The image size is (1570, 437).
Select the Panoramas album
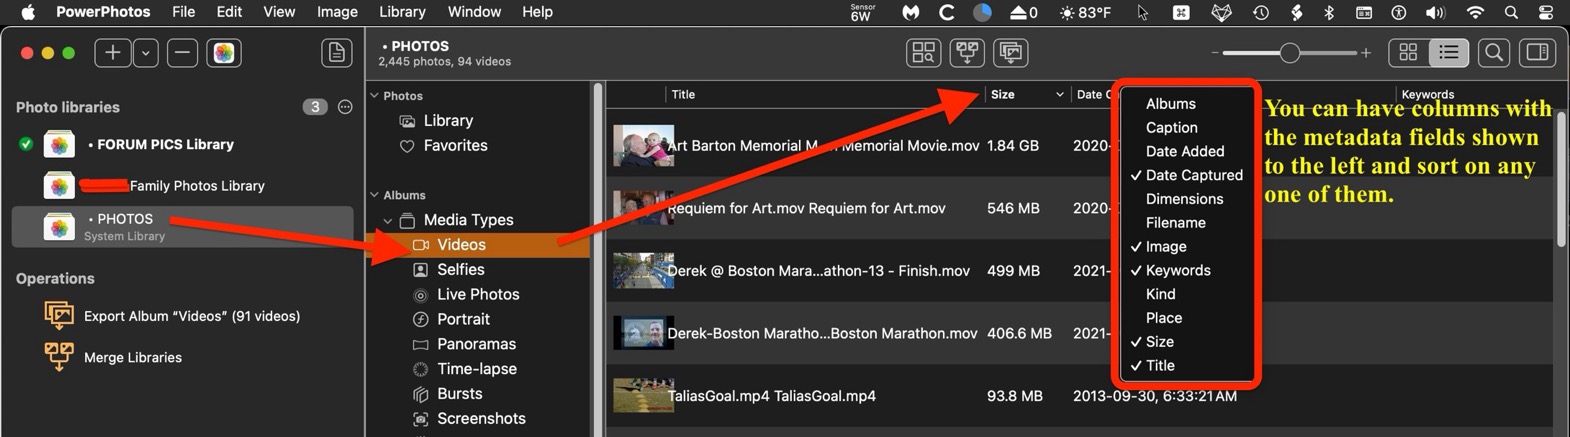pyautogui.click(x=476, y=344)
